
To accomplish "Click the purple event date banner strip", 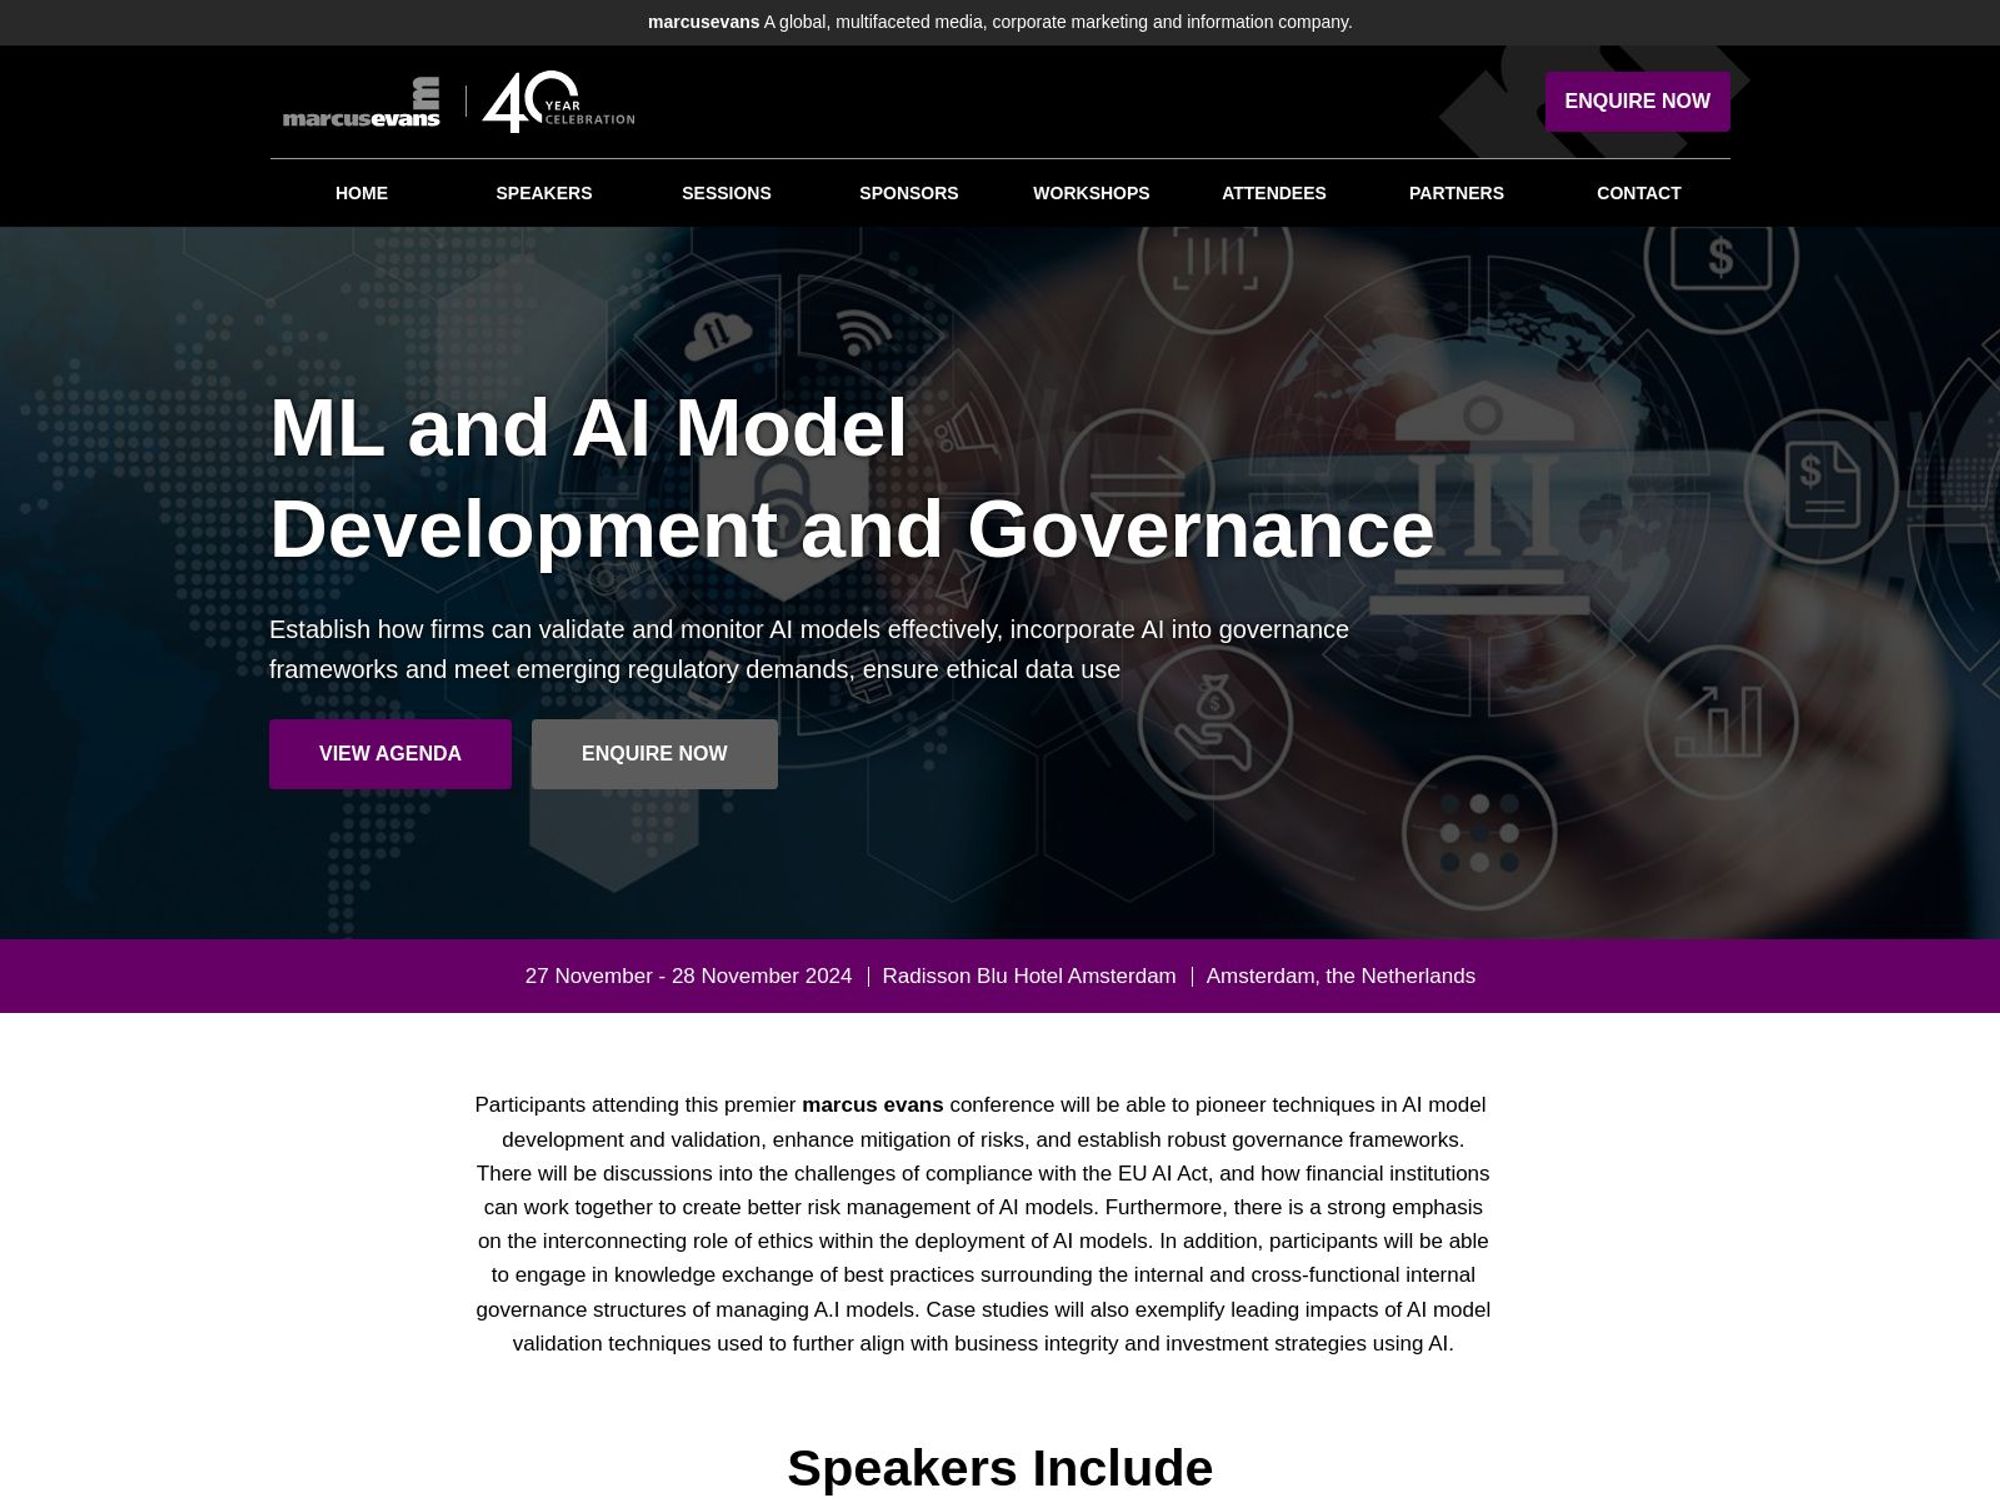I will pos(1000,975).
